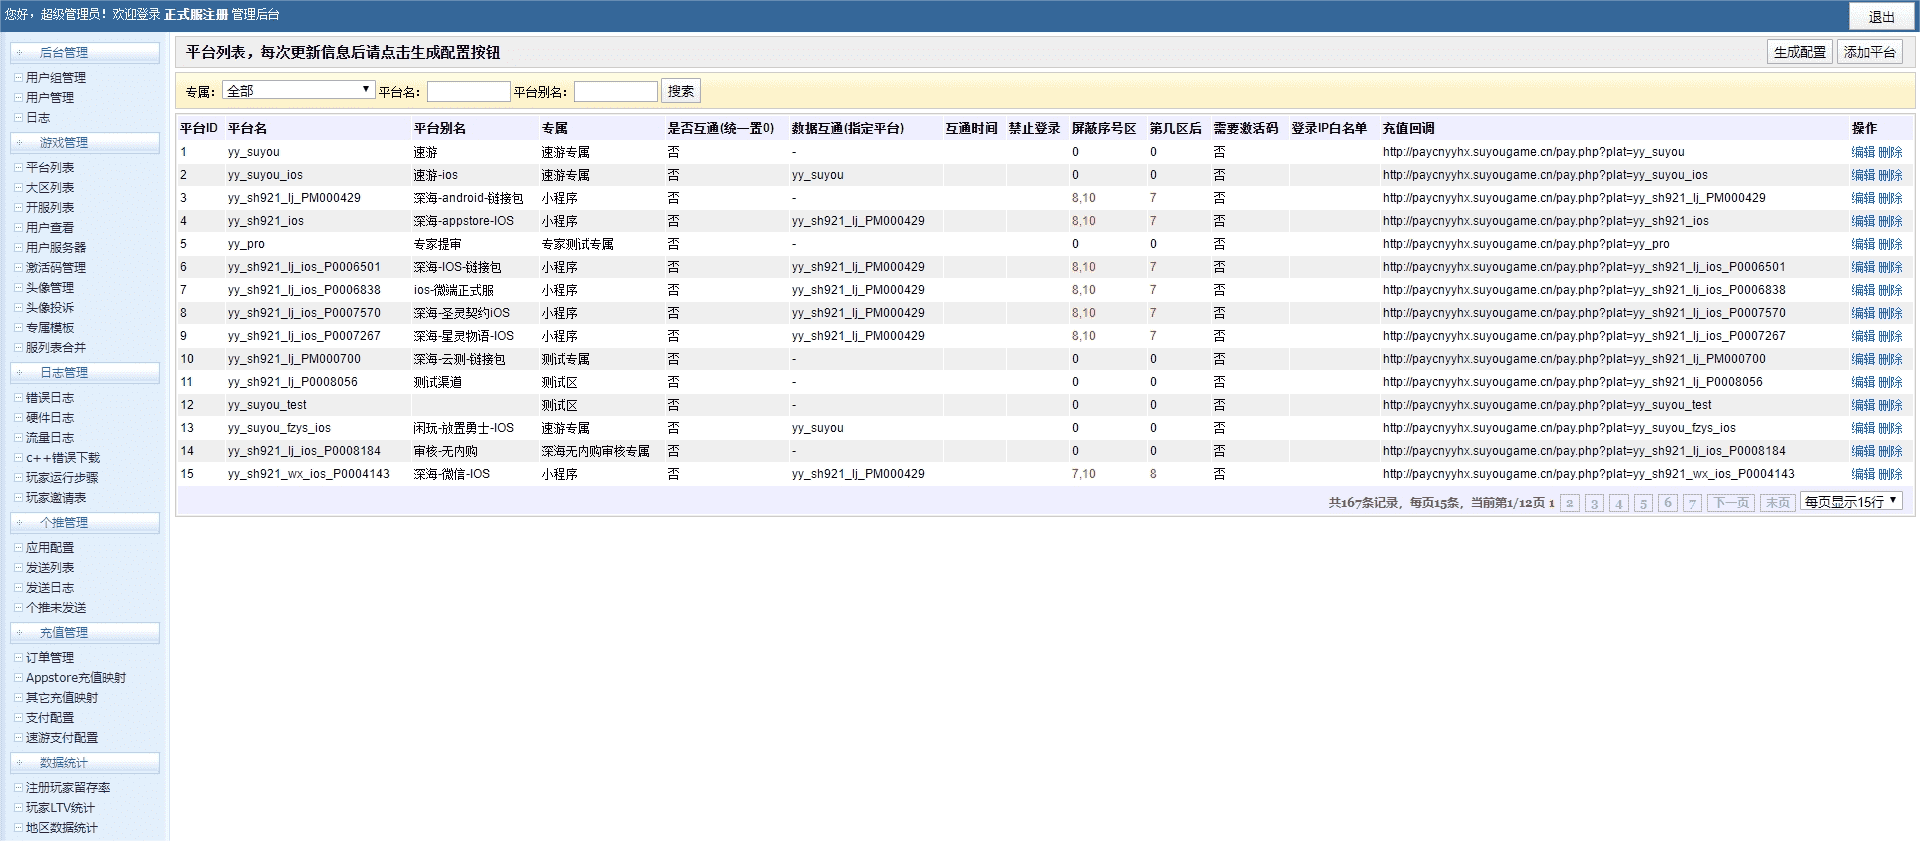
Task: Click the 生成配置 button
Action: tap(1799, 52)
